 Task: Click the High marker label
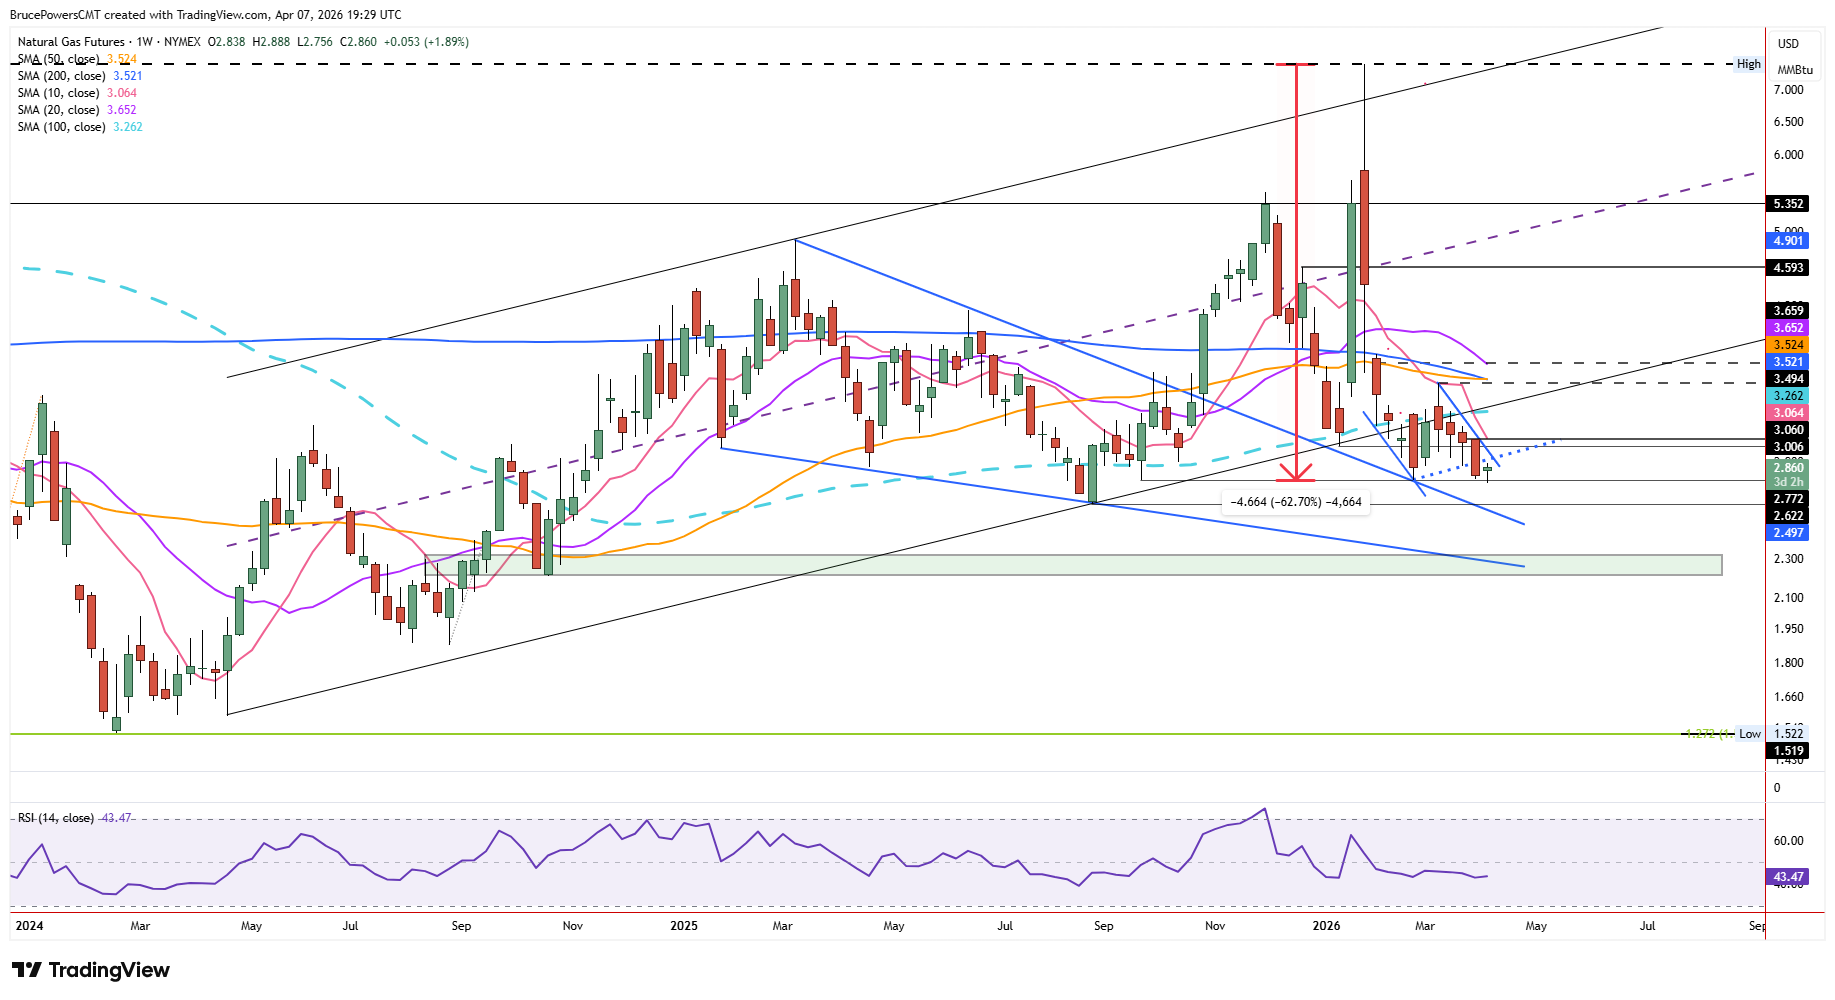(1748, 64)
